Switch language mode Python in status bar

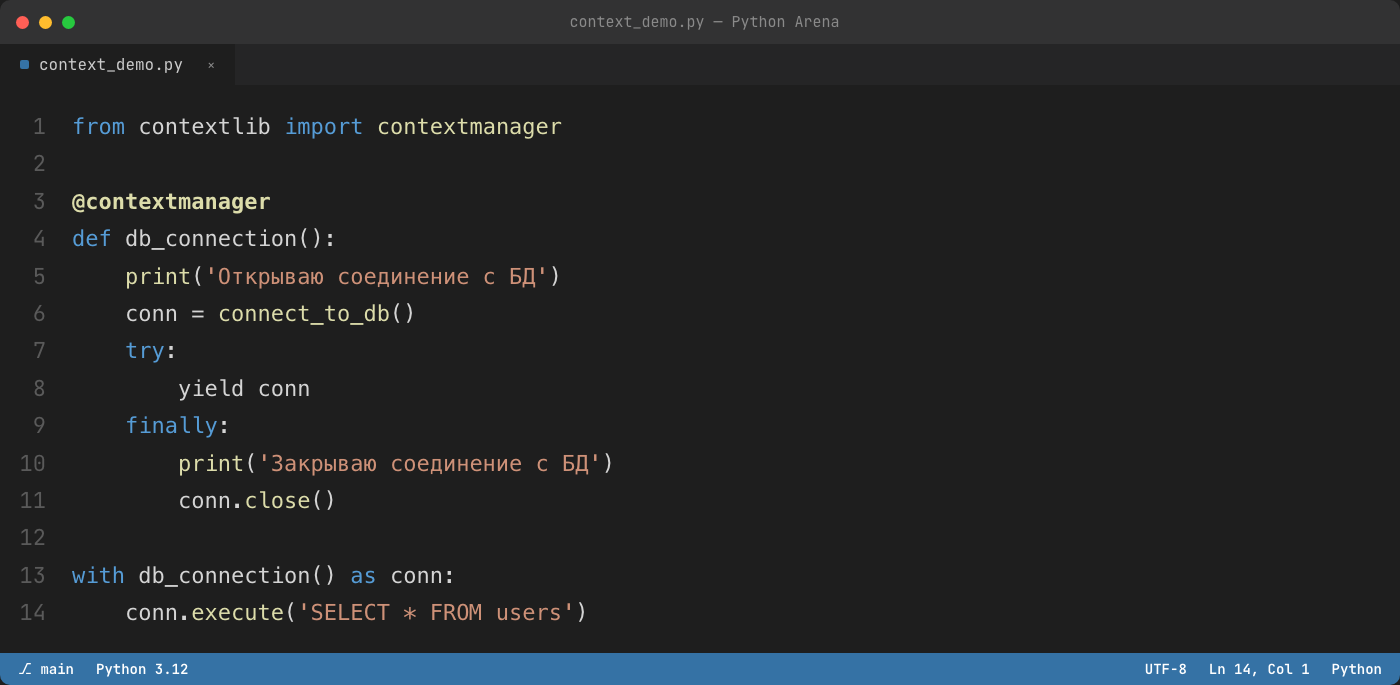1356,669
